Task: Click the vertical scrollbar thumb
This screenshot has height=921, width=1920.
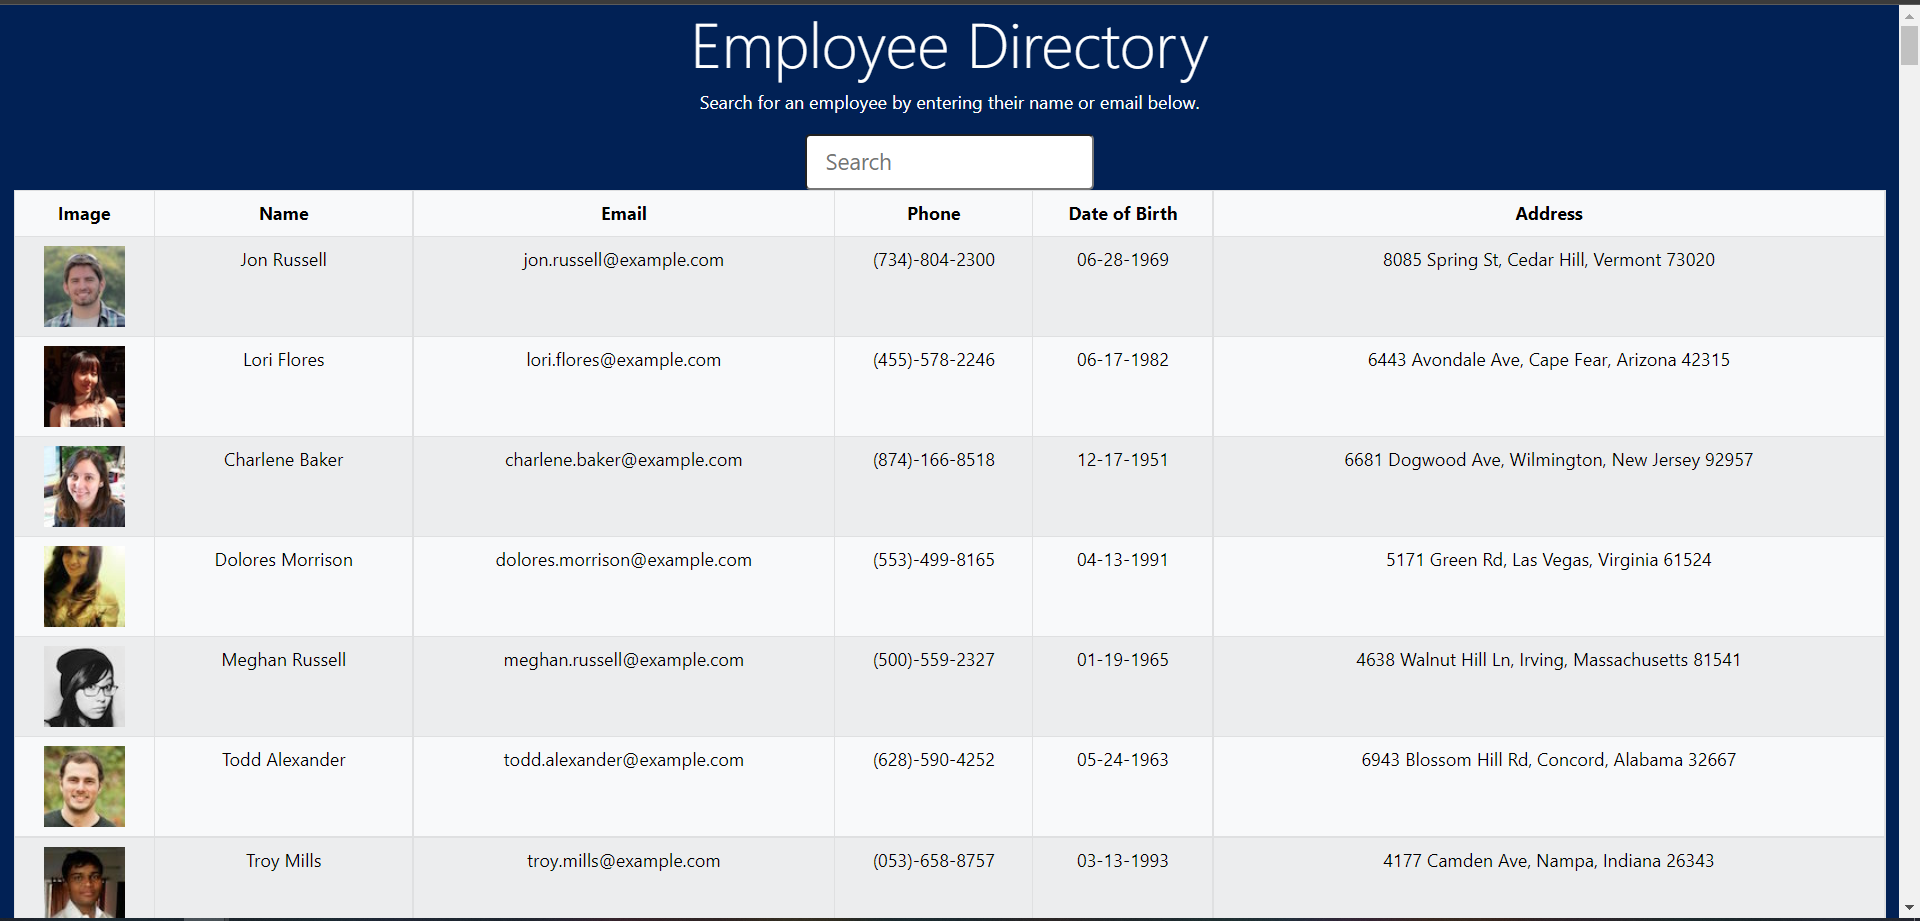Action: coord(1909,46)
